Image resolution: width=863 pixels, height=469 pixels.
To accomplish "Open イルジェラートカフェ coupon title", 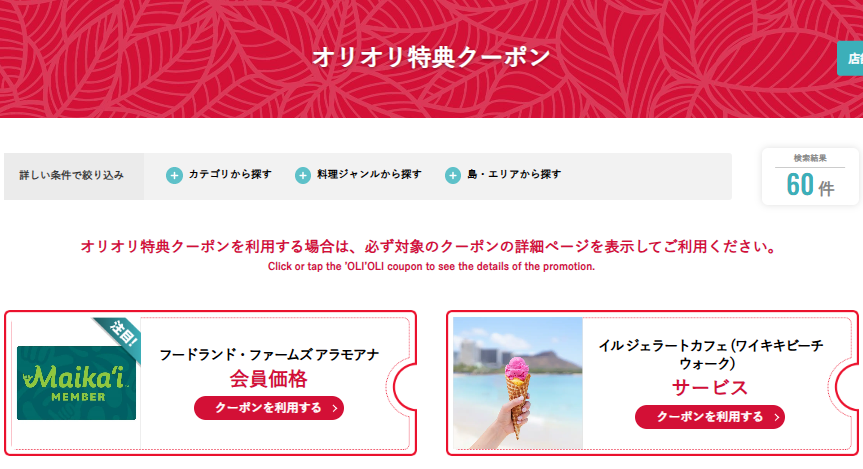I will (x=710, y=354).
